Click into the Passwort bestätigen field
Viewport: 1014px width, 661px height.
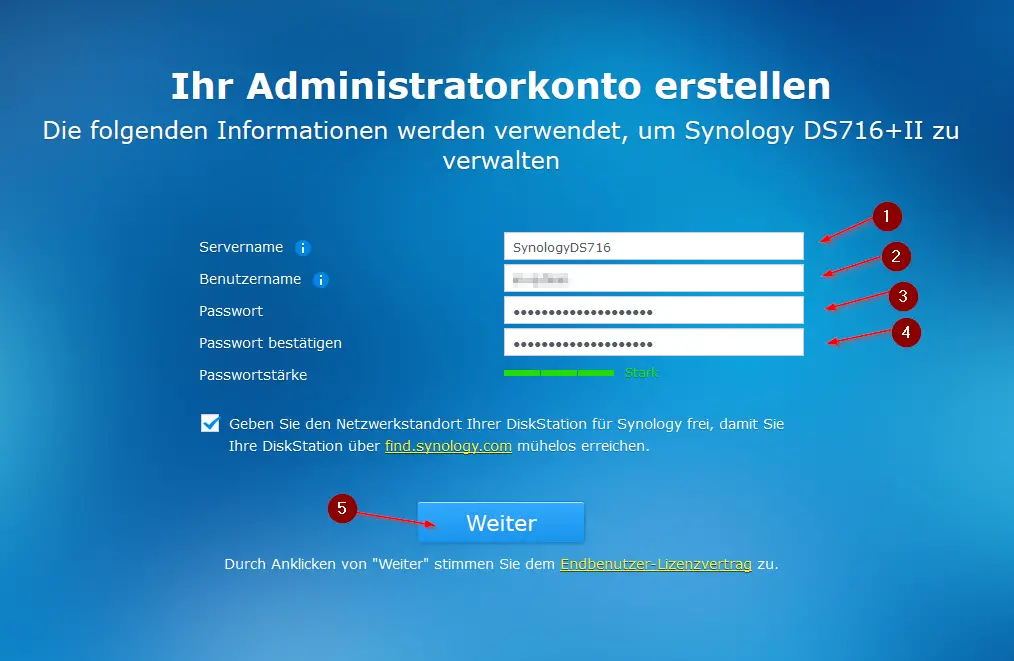[x=654, y=342]
